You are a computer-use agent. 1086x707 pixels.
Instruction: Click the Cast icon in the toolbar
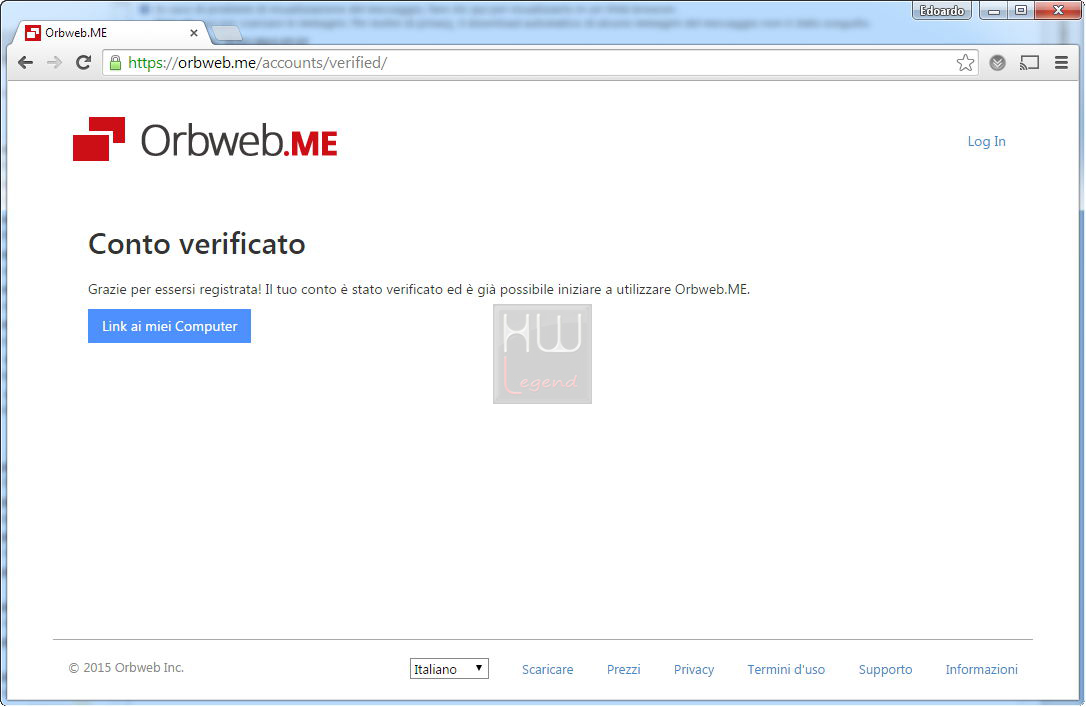1029,63
